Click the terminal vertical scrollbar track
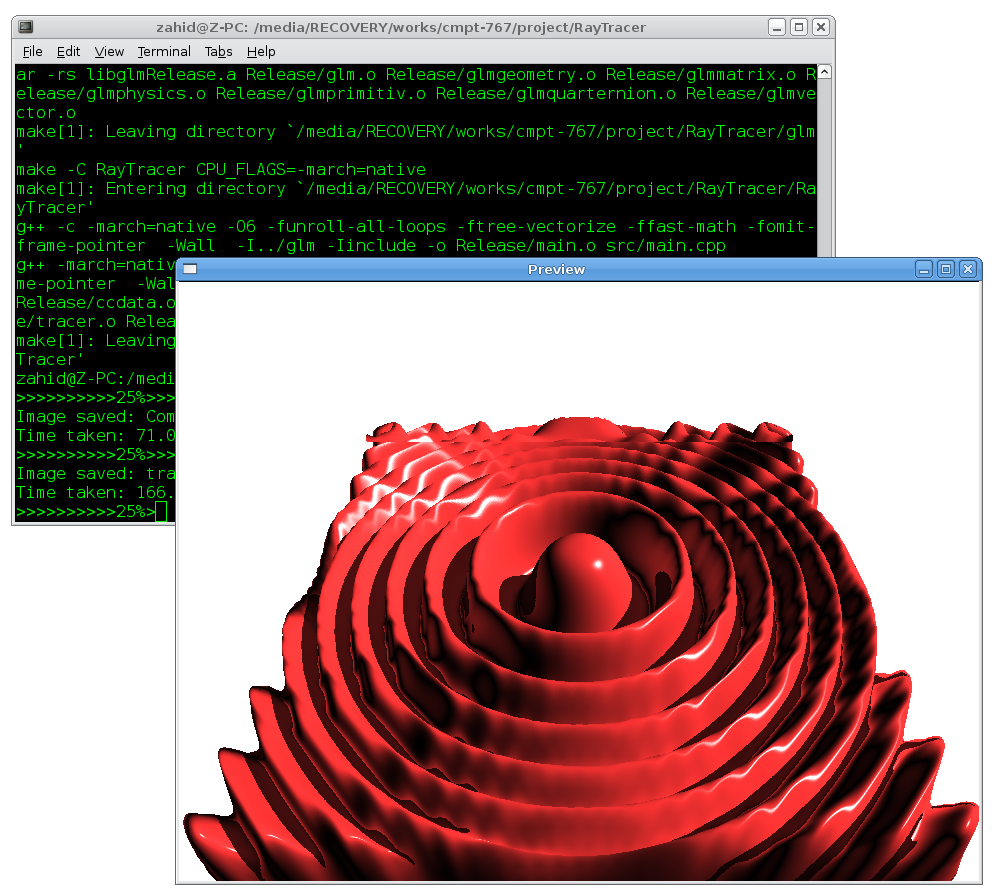Screen dimensions: 996x894 click(x=823, y=160)
